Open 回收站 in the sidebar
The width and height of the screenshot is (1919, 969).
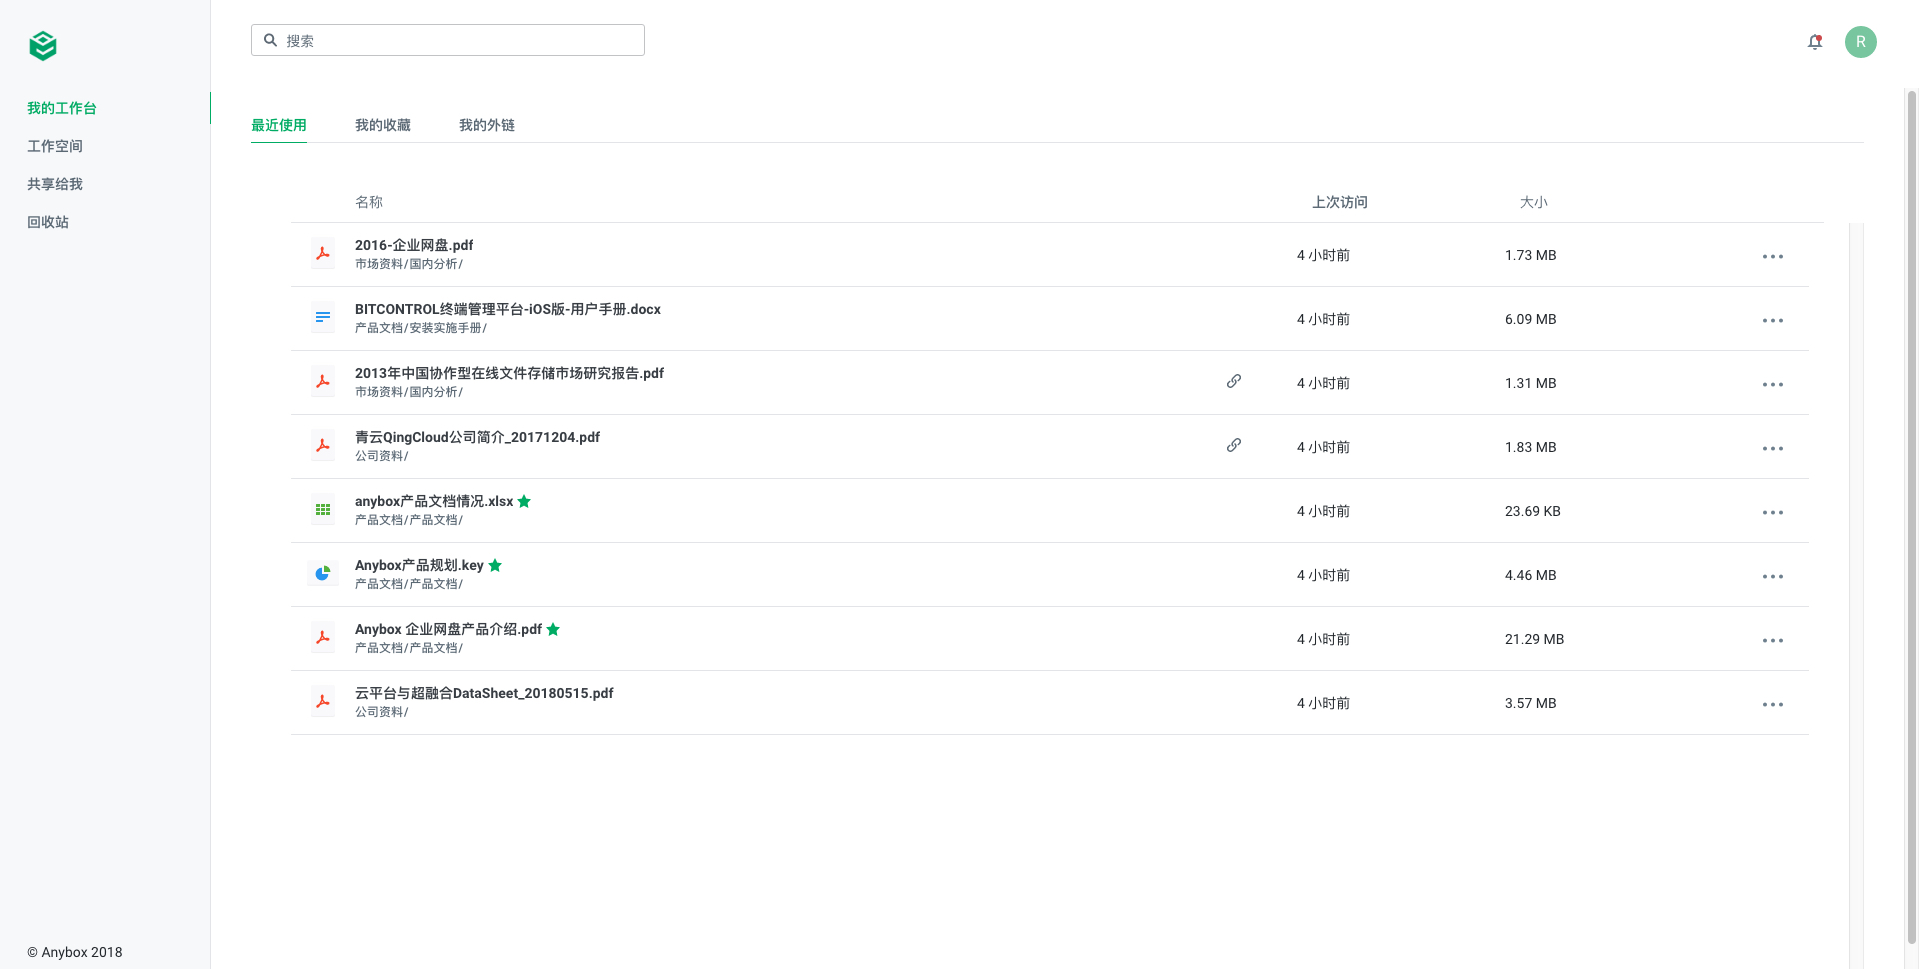48,222
